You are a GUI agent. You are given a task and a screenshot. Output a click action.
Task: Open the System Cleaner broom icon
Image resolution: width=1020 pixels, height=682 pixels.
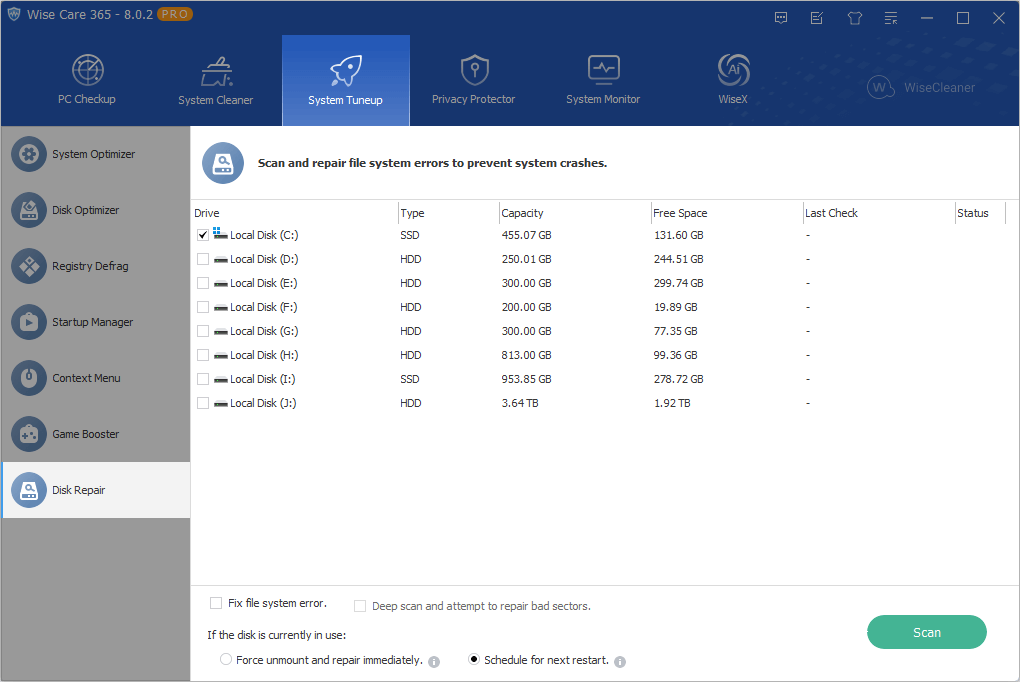click(217, 72)
